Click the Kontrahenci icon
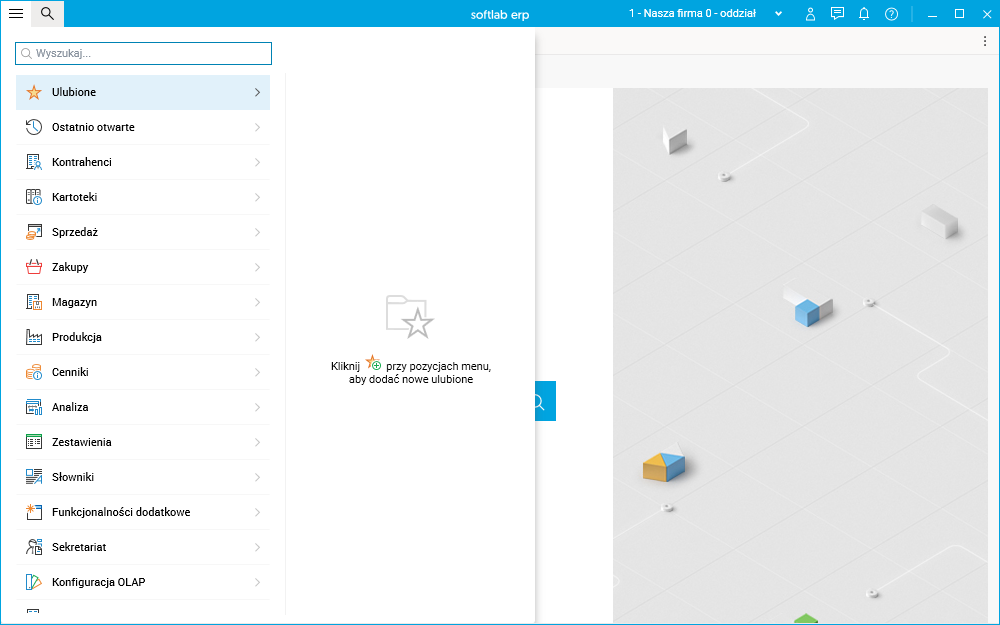1000x625 pixels. coord(34,162)
